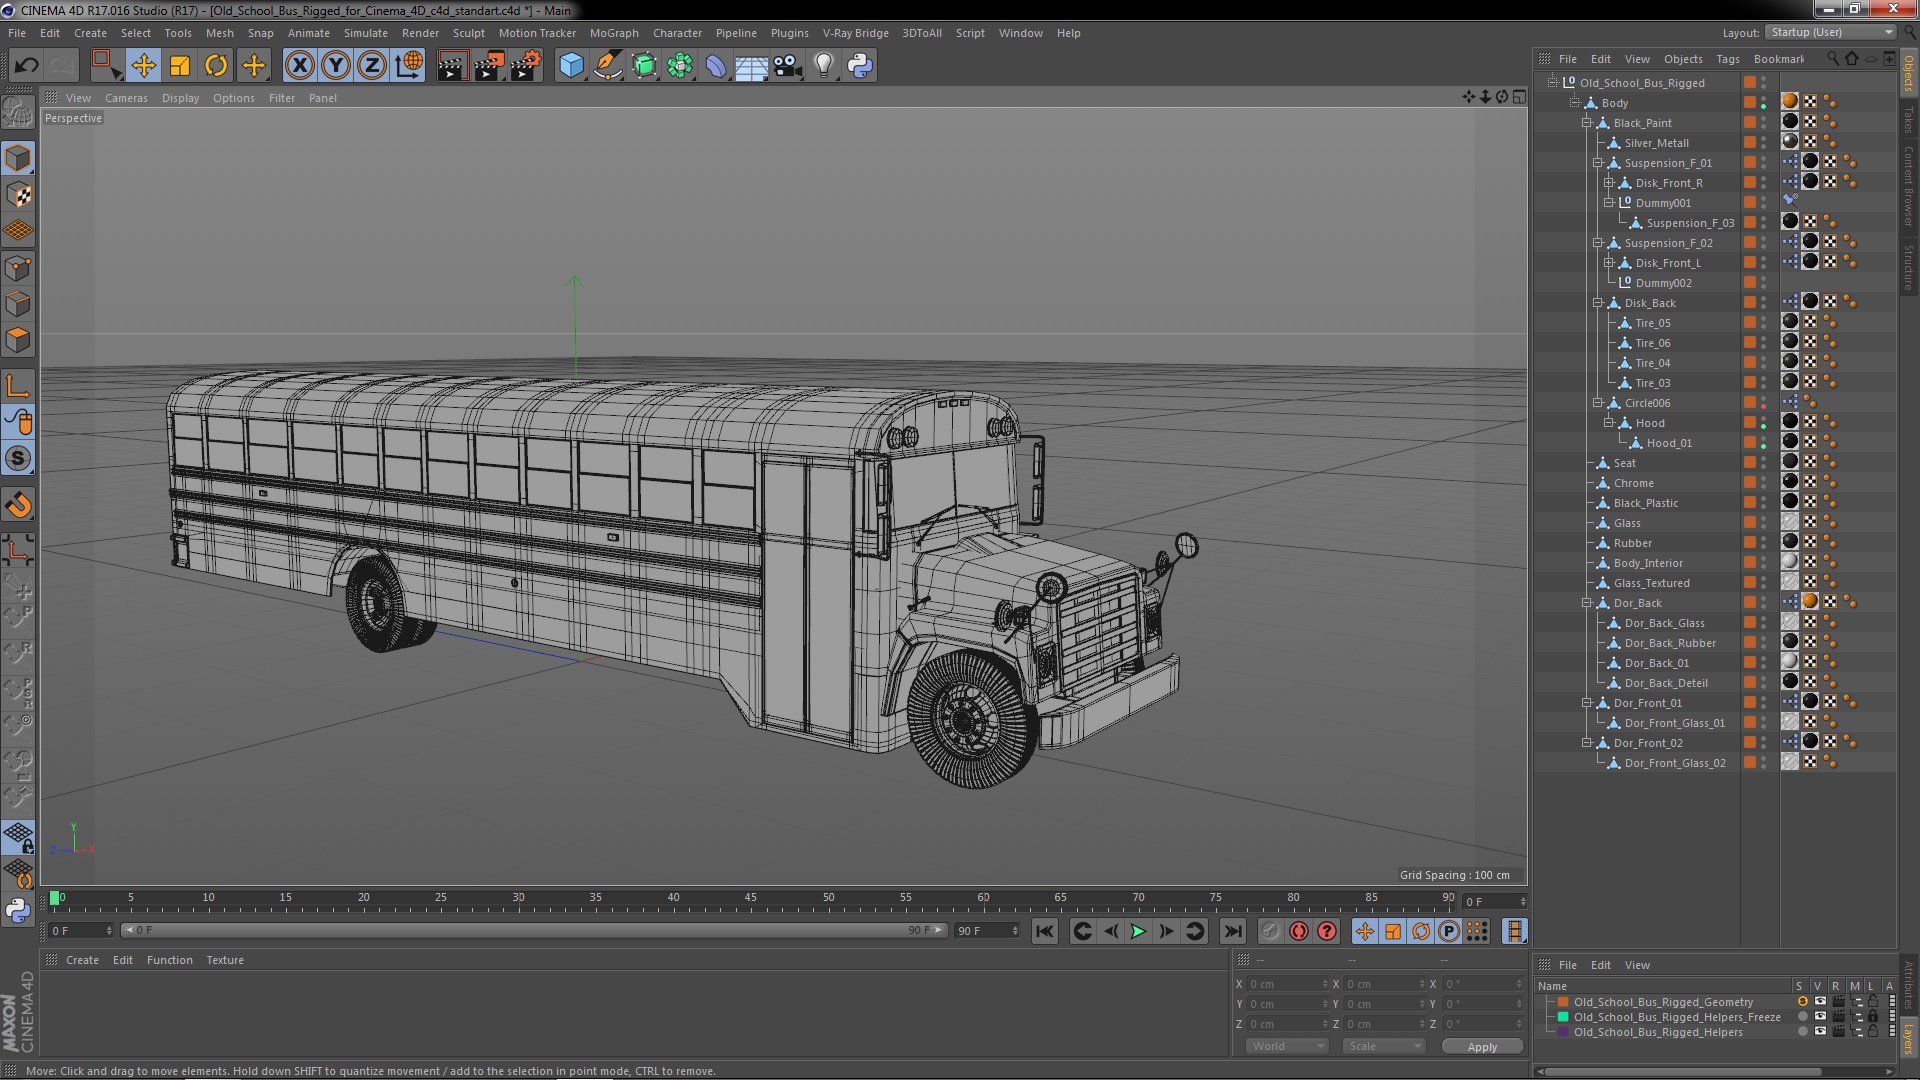The width and height of the screenshot is (1920, 1080).
Task: Toggle visibility dots for Chrome object
Action: (1764, 483)
